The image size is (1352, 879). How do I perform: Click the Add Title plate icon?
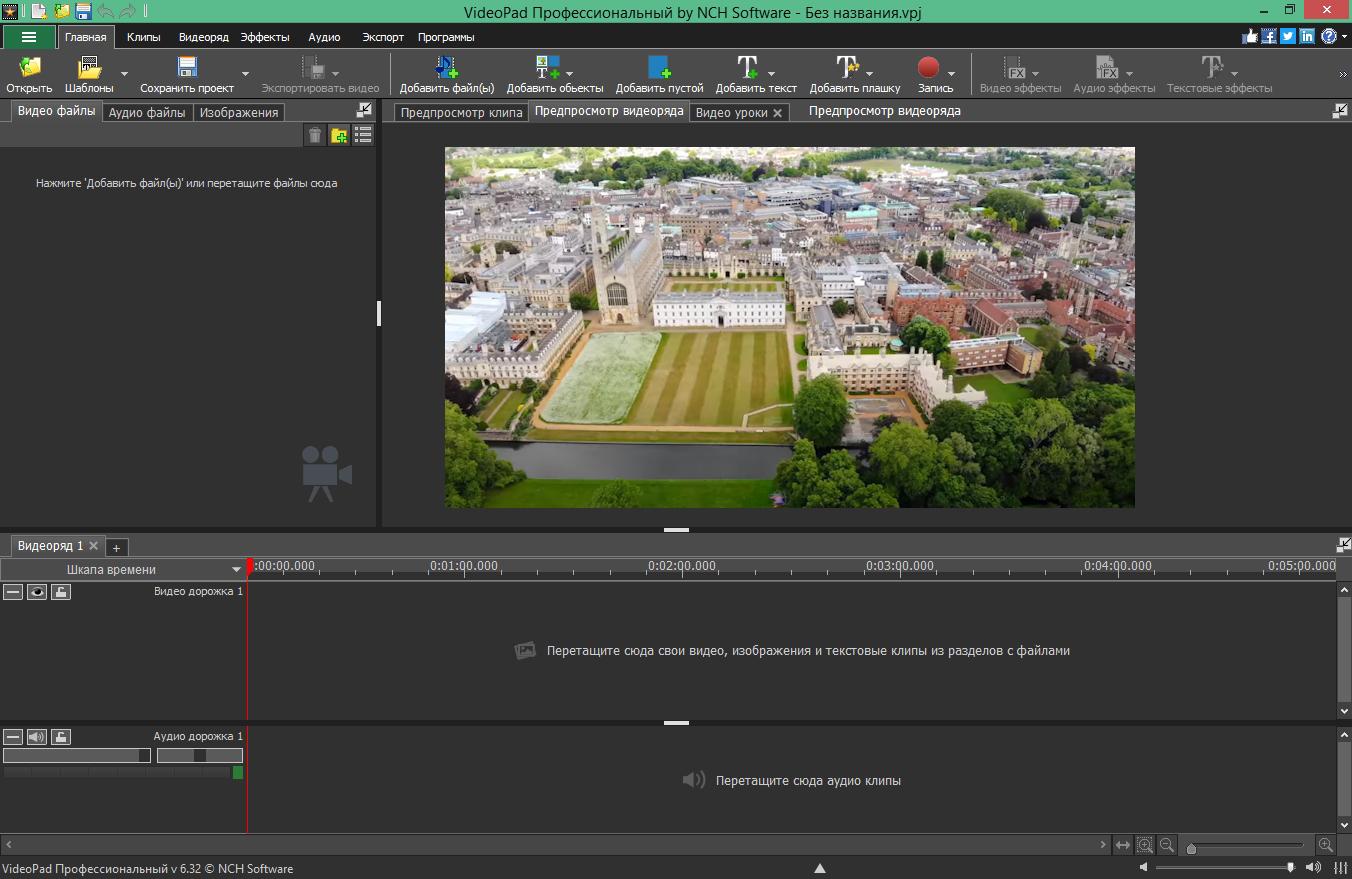click(847, 67)
